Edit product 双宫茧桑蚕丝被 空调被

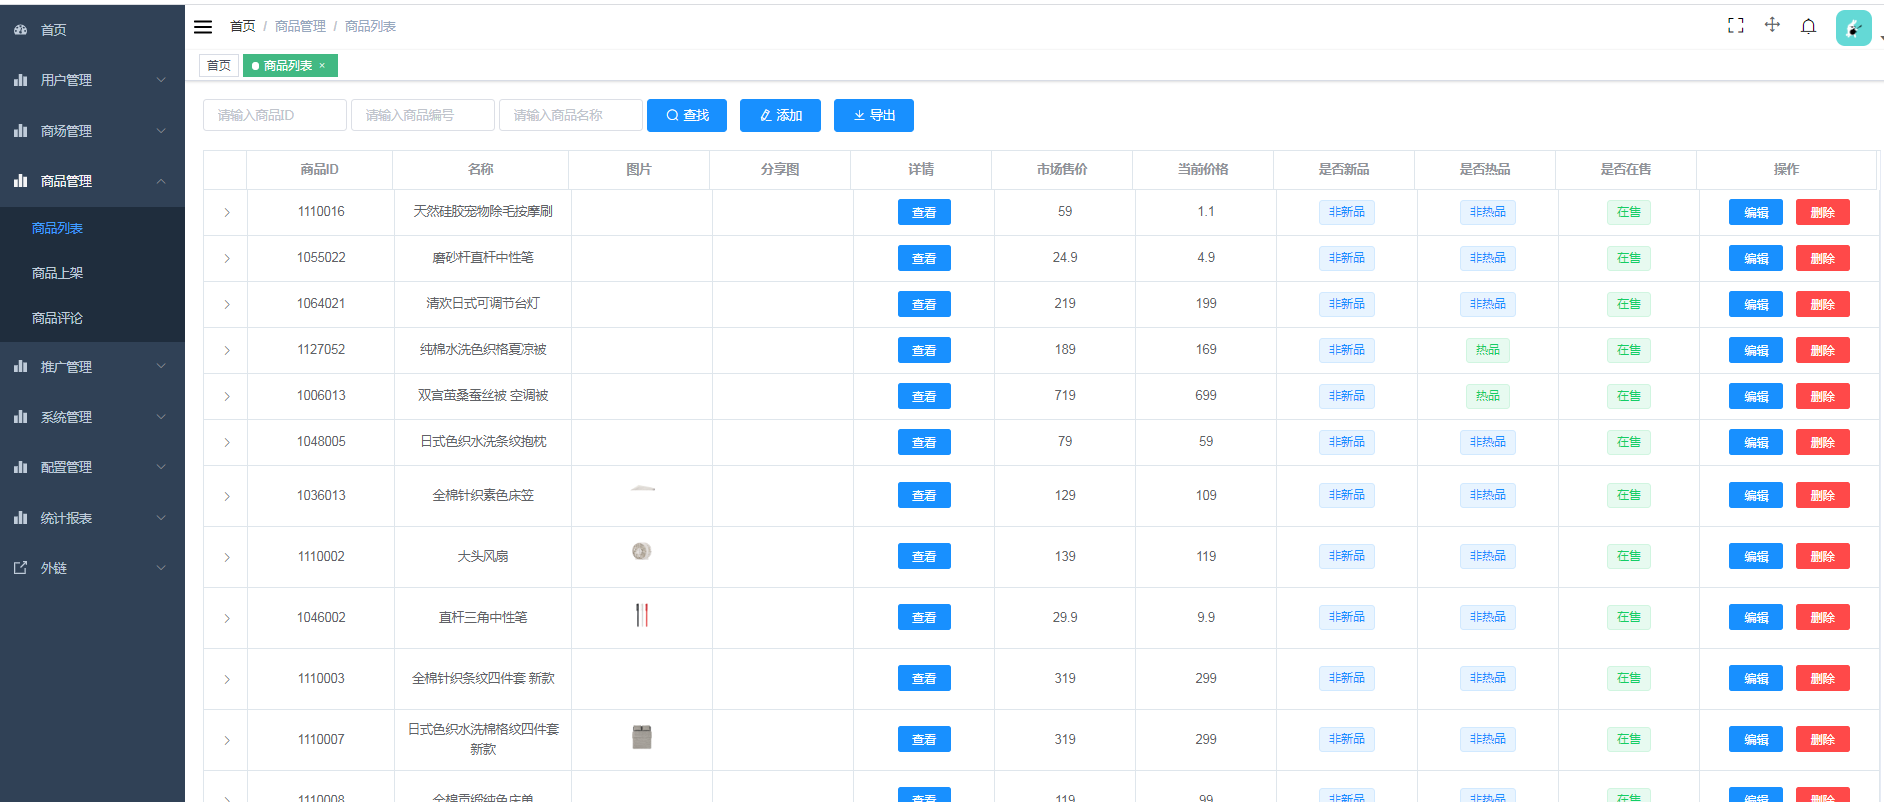pyautogui.click(x=1756, y=396)
